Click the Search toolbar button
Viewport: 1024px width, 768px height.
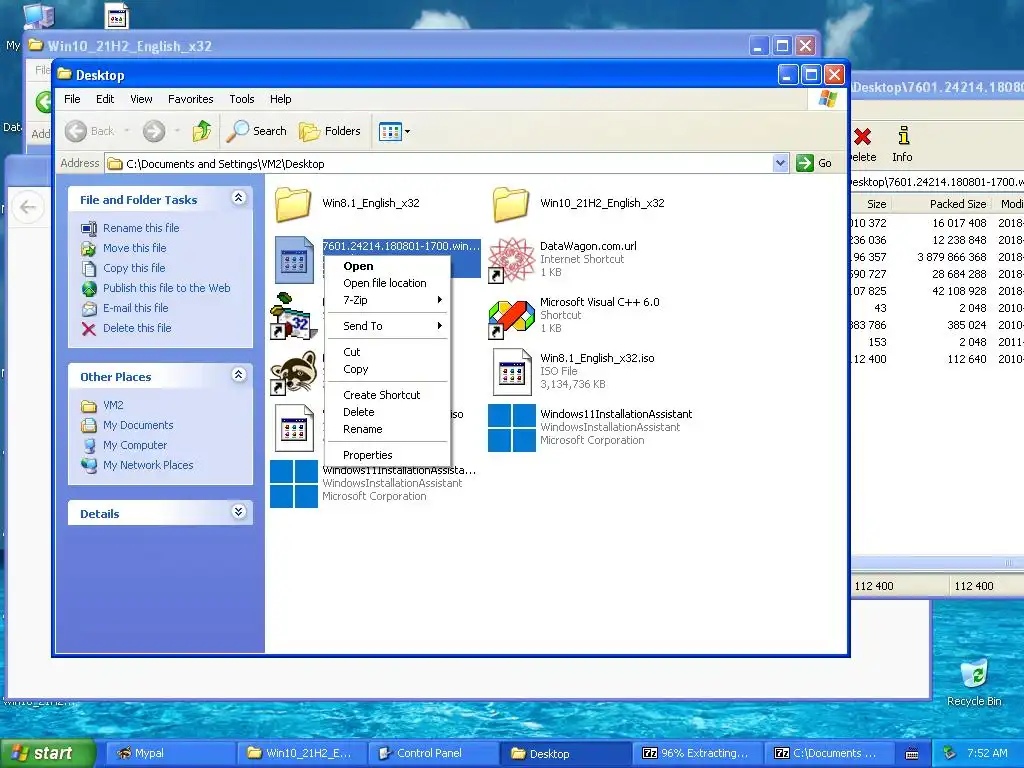point(257,131)
